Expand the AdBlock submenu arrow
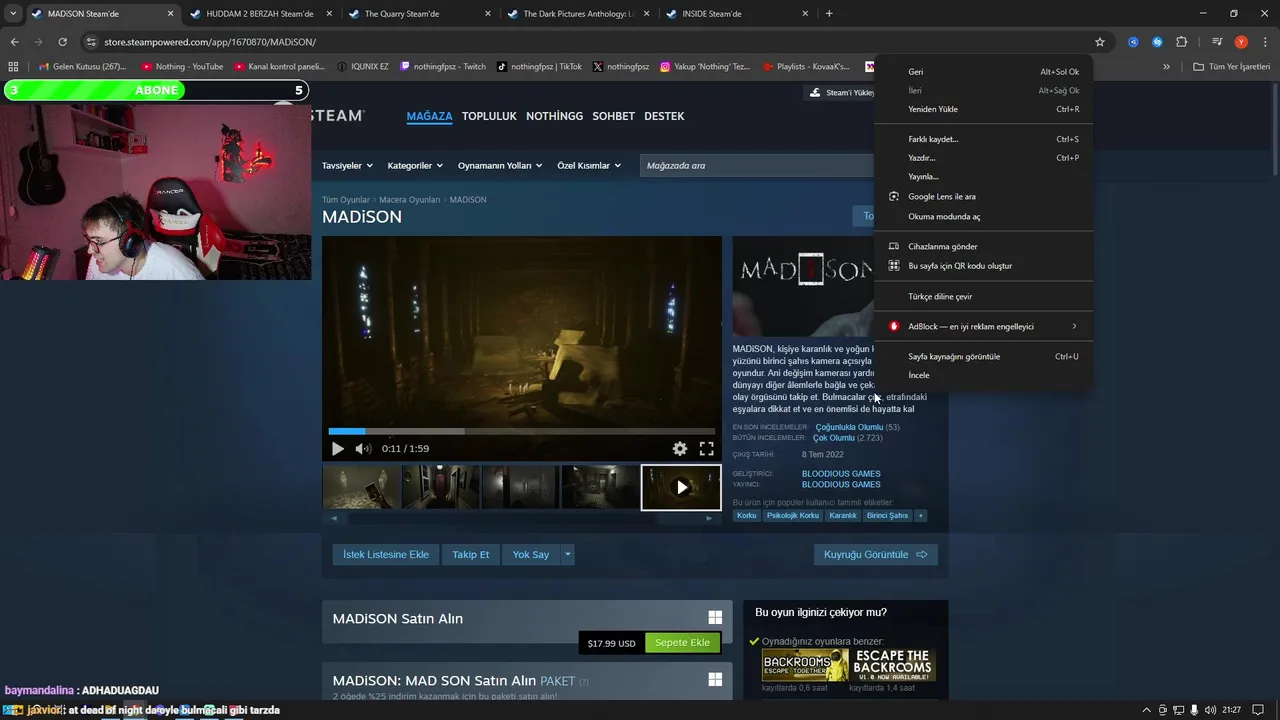 point(1074,326)
